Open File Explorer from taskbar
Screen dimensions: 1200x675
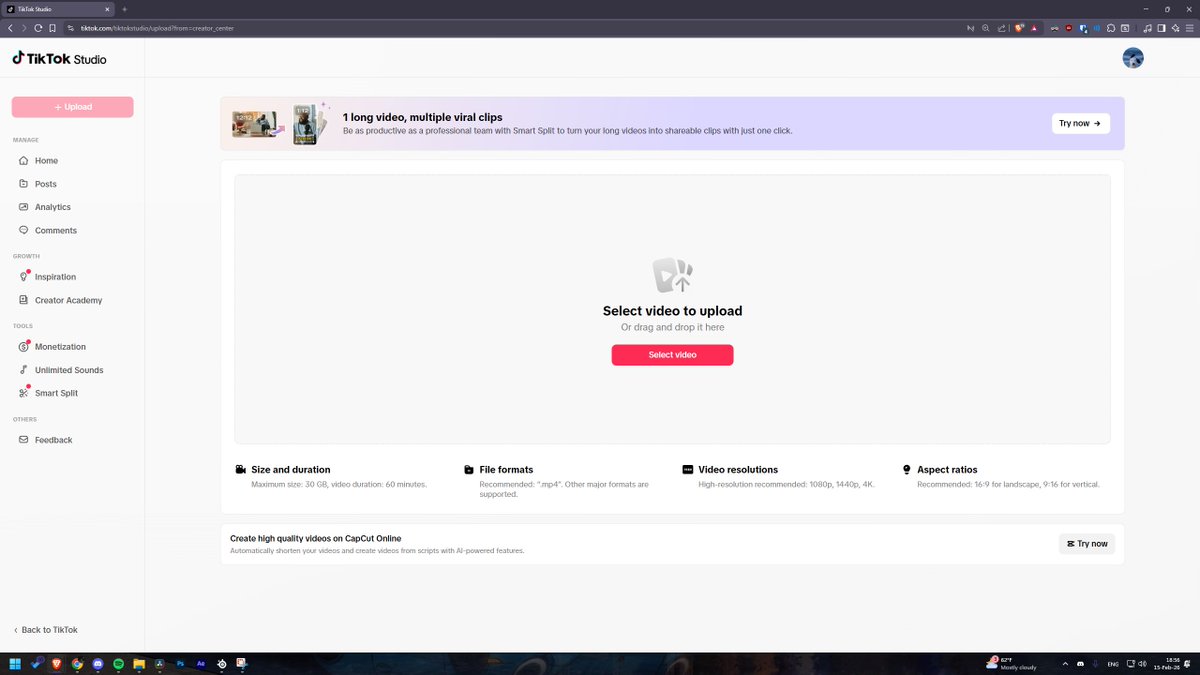coord(139,664)
